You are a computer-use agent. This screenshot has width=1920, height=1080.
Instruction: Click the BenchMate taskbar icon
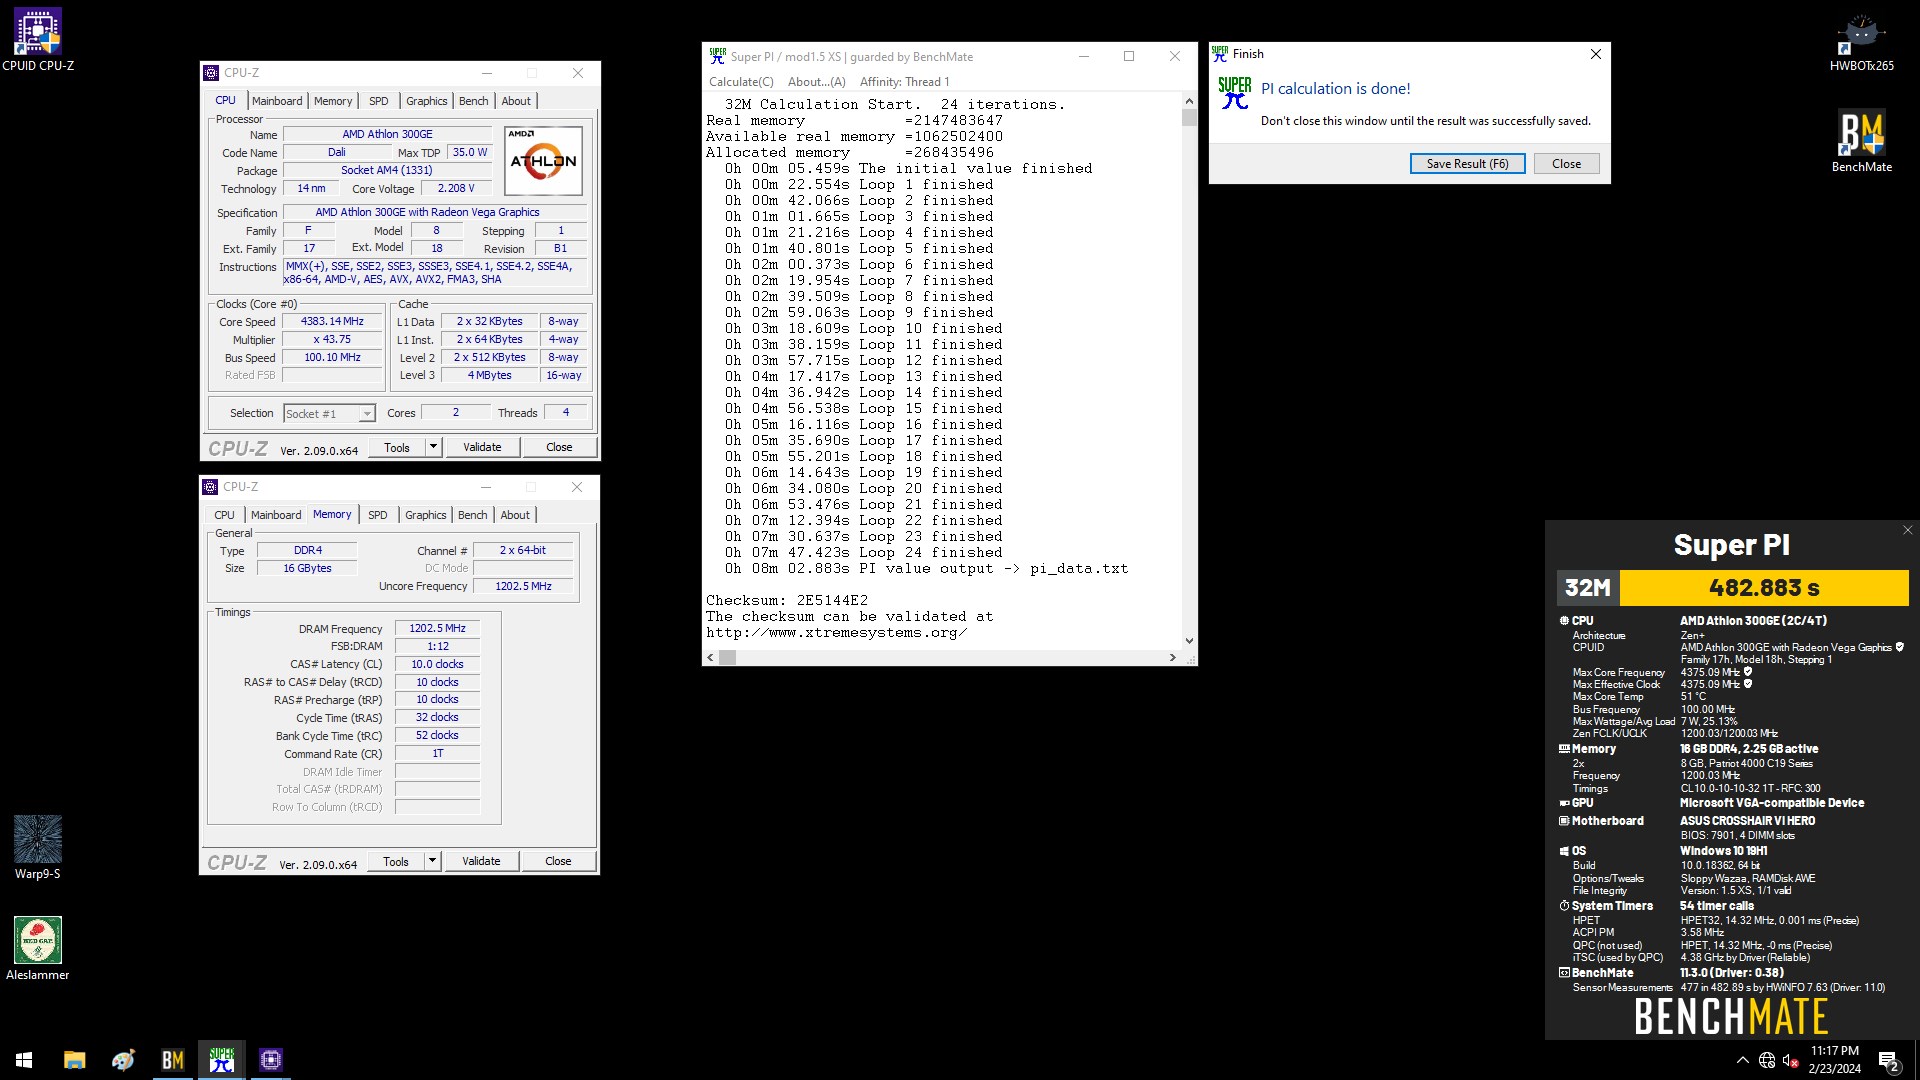pyautogui.click(x=173, y=1060)
